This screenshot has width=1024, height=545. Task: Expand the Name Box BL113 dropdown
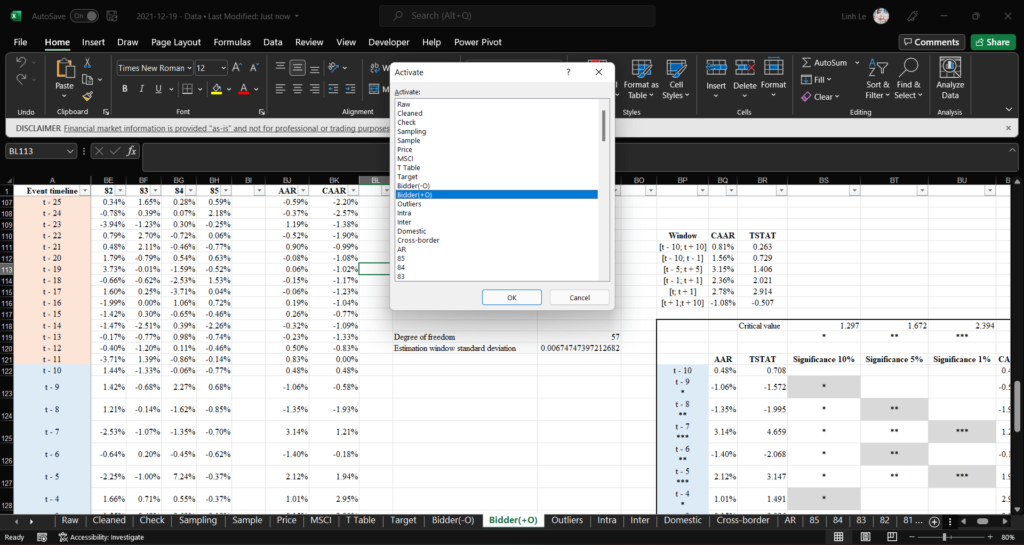coord(71,151)
